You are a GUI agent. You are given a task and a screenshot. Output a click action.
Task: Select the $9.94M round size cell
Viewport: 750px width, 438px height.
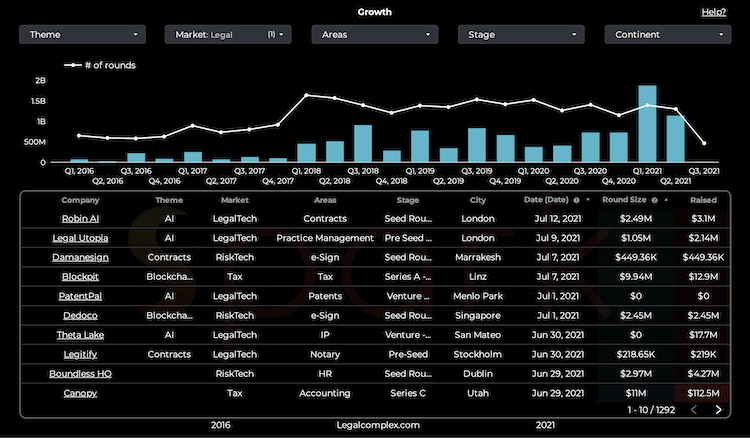[x=636, y=277]
